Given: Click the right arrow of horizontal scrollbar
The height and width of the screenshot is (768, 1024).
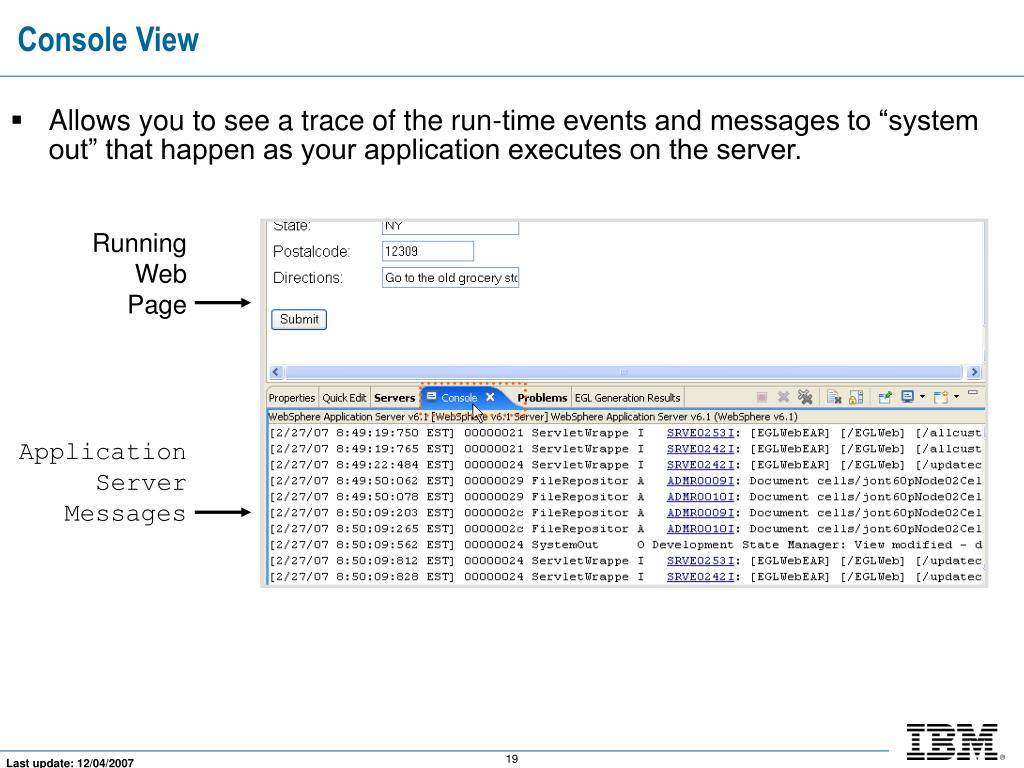Looking at the screenshot, I should [x=974, y=372].
